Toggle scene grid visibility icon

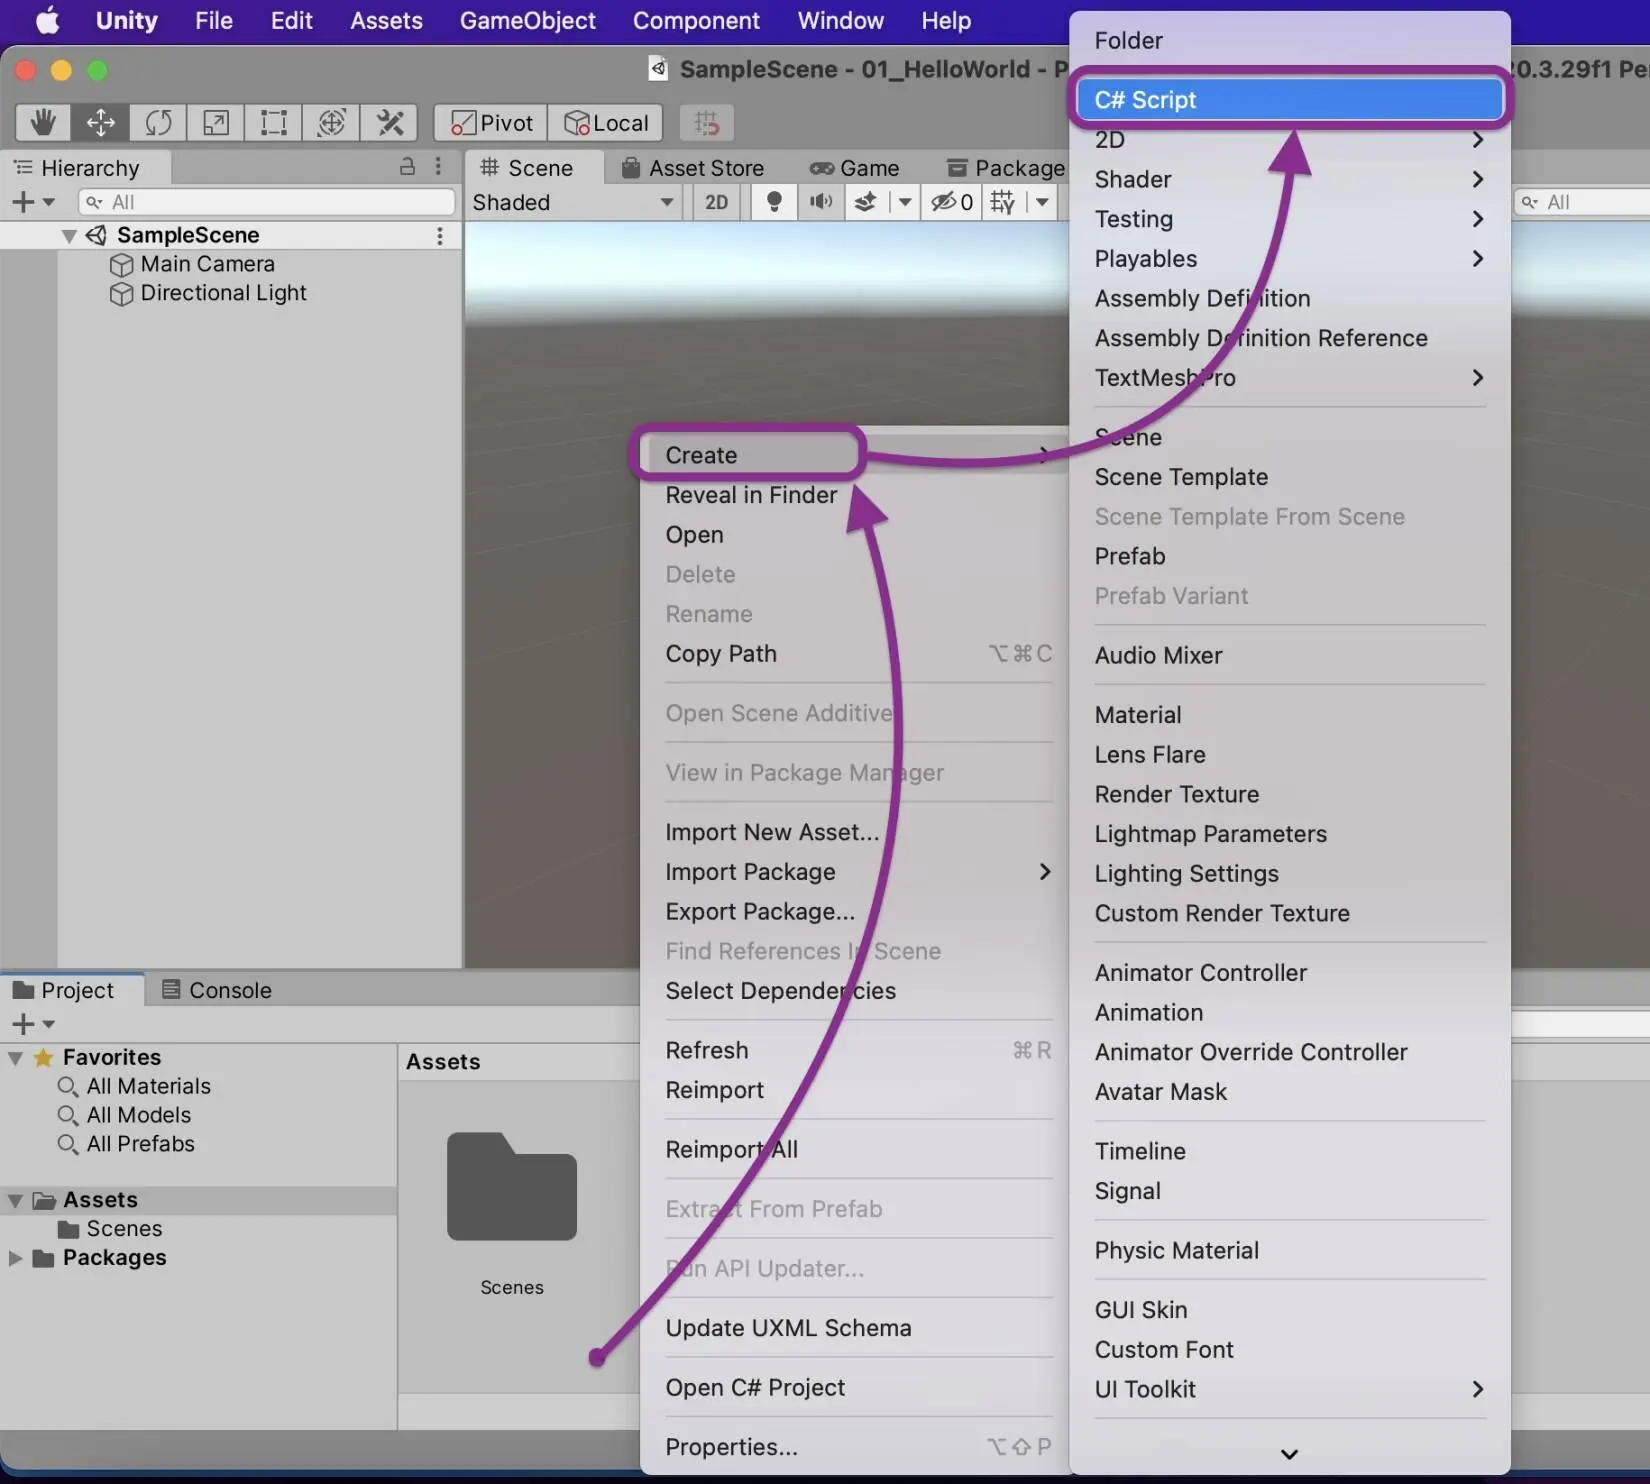tap(1002, 202)
